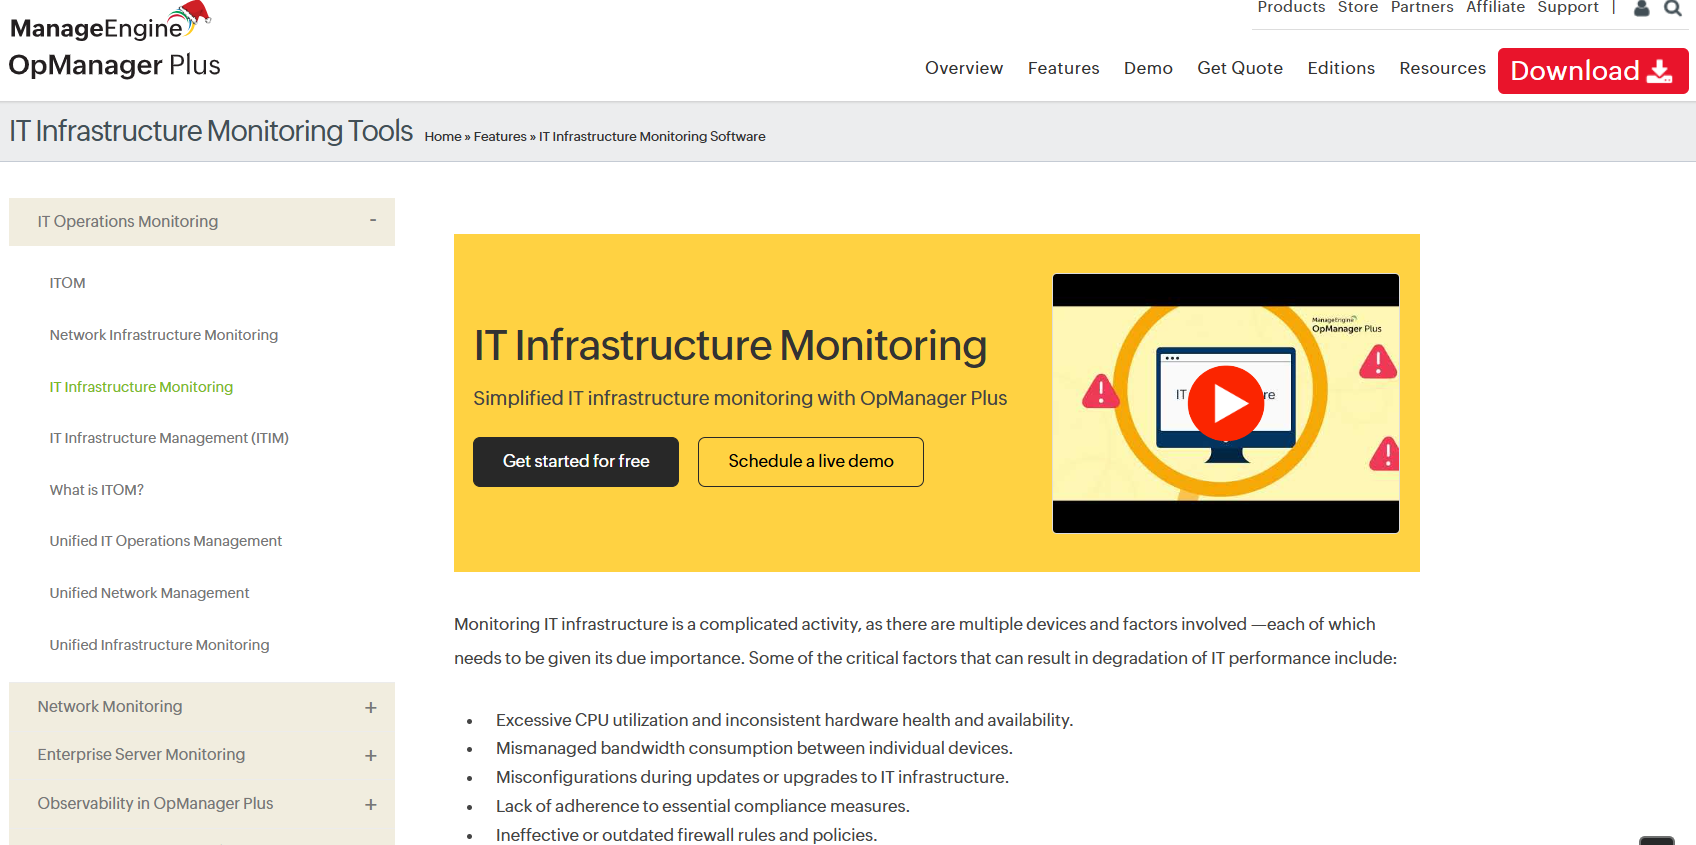This screenshot has width=1696, height=845.
Task: Open the Products top link
Action: point(1291,8)
